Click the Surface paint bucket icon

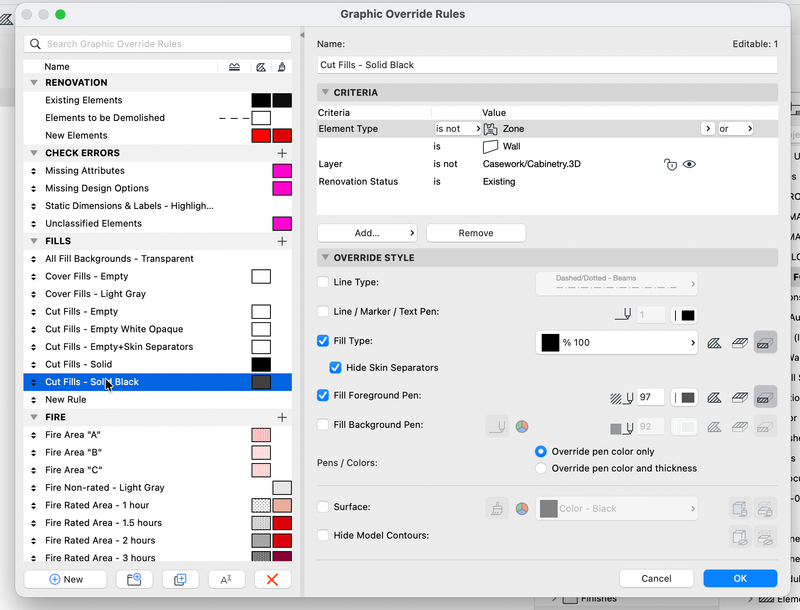(497, 509)
